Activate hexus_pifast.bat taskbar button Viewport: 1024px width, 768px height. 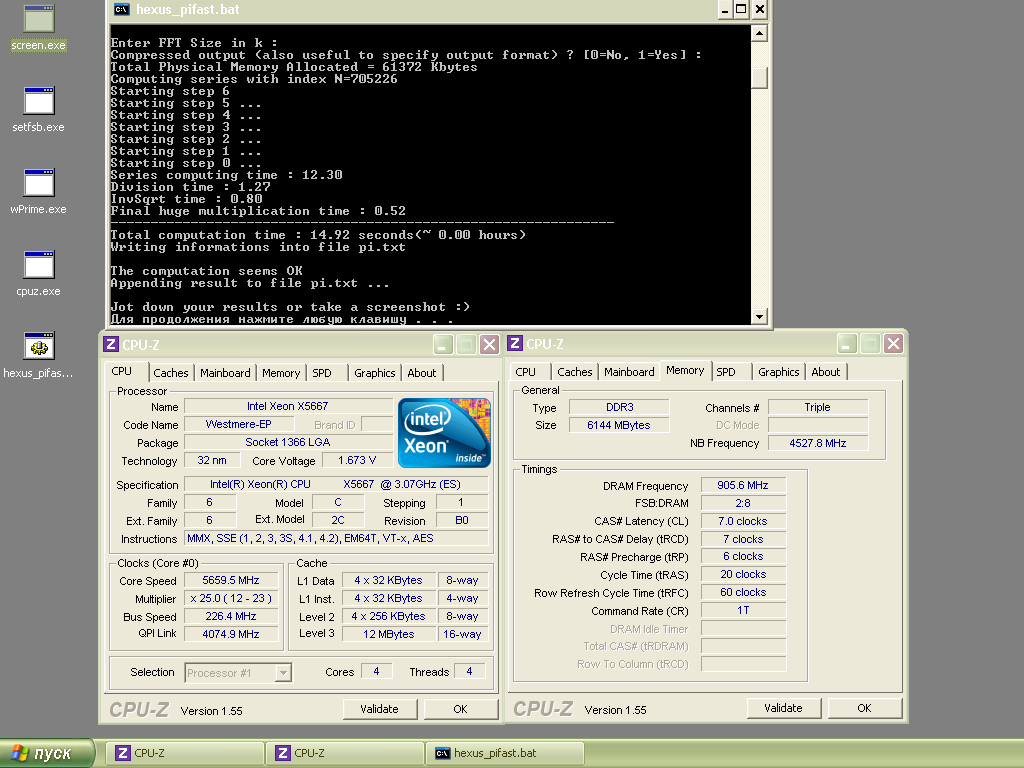pyautogui.click(x=505, y=753)
